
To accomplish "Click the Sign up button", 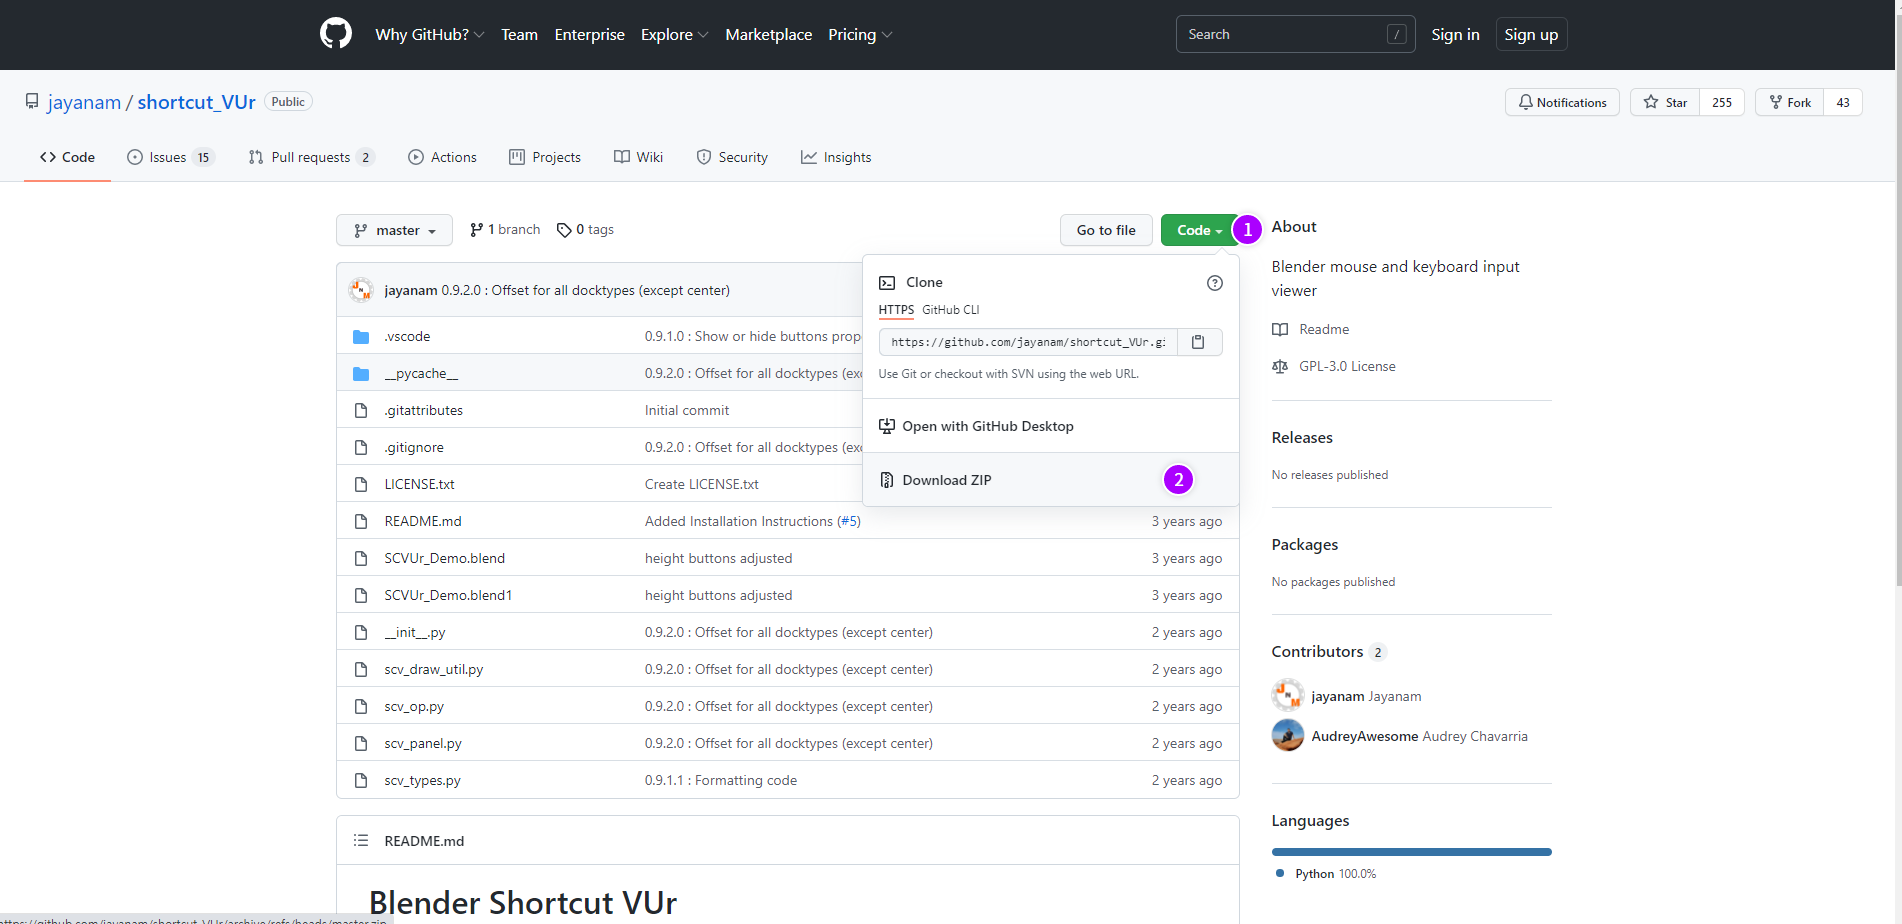I will tap(1531, 34).
